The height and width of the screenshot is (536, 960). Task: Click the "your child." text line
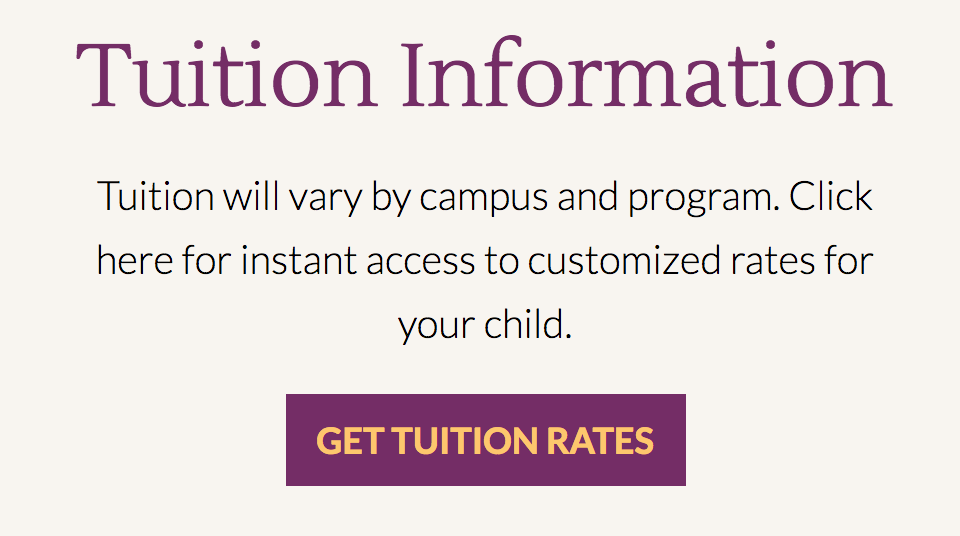tap(484, 326)
